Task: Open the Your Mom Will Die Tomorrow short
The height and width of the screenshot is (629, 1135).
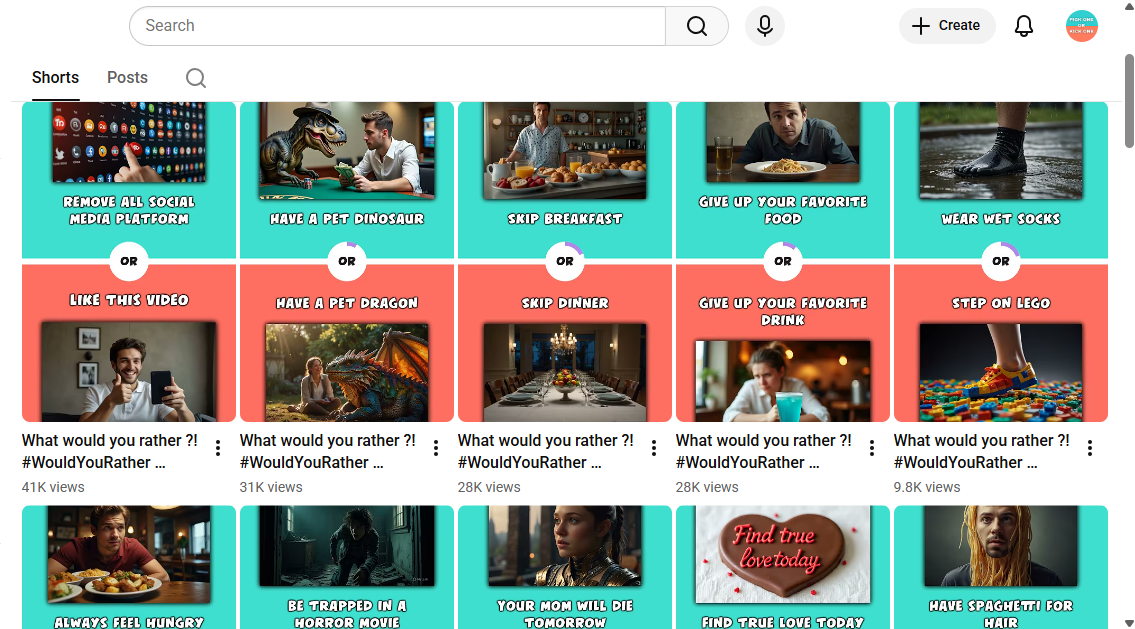Action: 565,567
